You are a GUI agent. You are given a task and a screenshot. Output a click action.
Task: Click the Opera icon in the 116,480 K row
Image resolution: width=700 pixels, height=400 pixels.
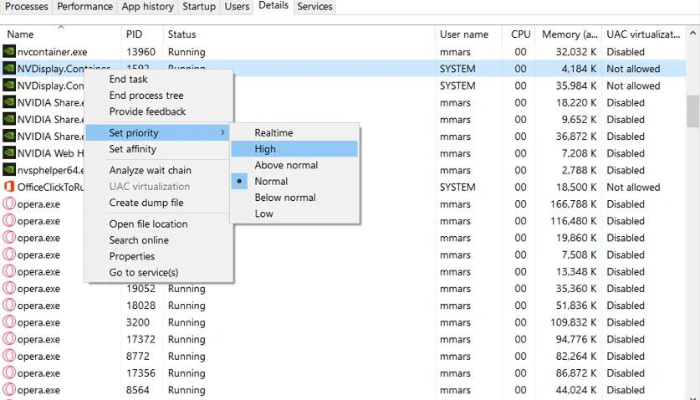[x=9, y=221]
